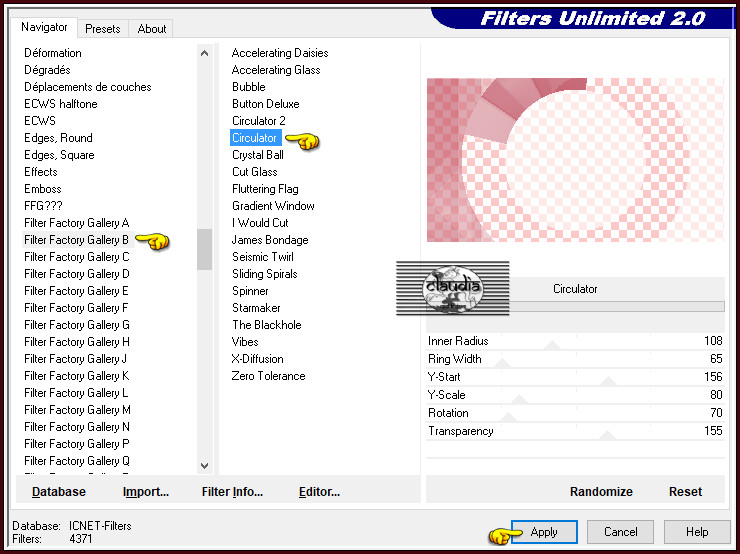Image resolution: width=740 pixels, height=554 pixels.
Task: Choose The Blackhole filter
Action: pyautogui.click(x=267, y=325)
